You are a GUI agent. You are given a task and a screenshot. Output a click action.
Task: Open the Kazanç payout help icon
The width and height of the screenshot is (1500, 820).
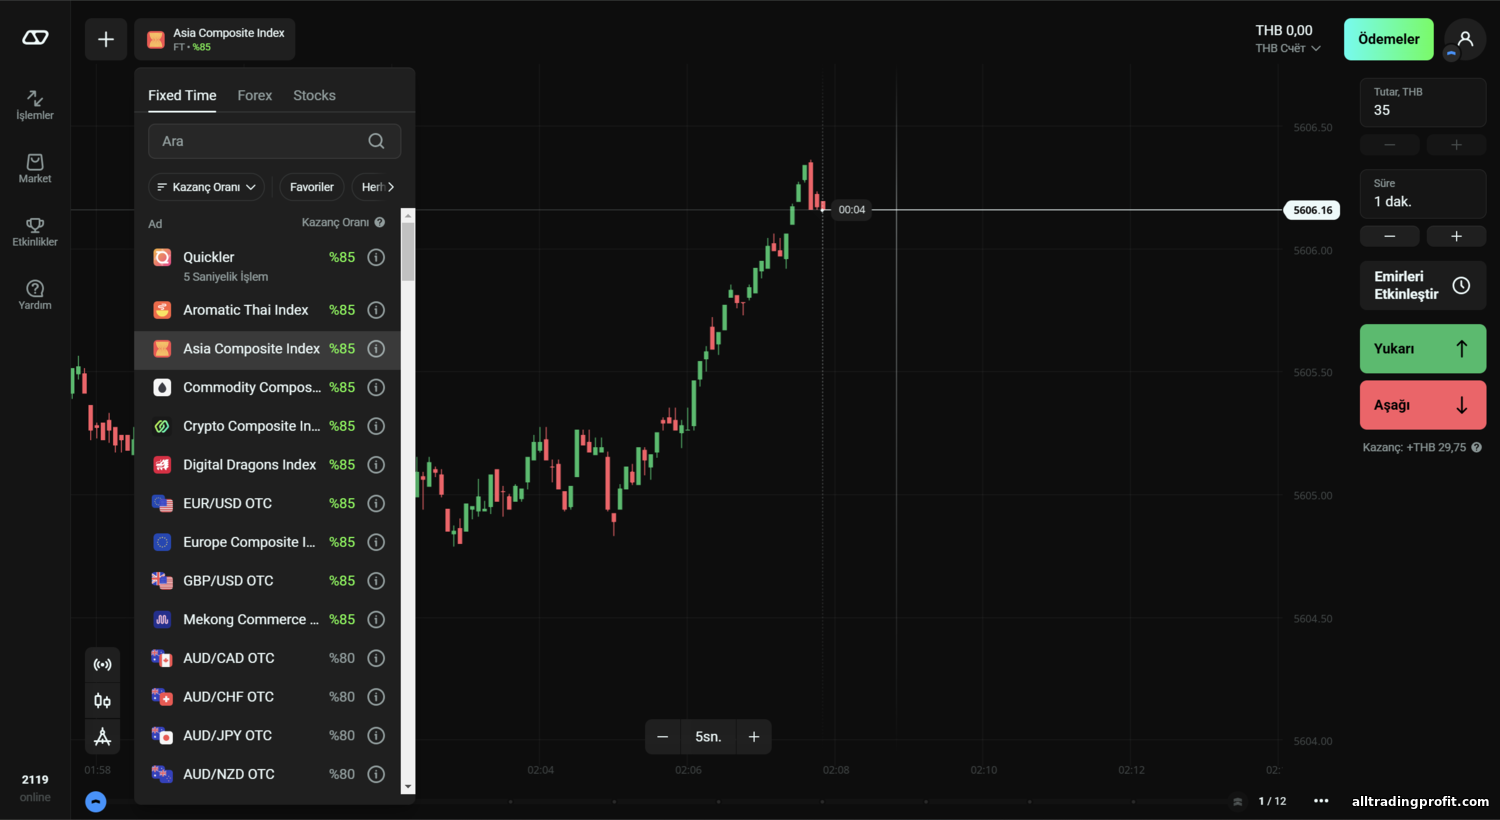[1477, 447]
